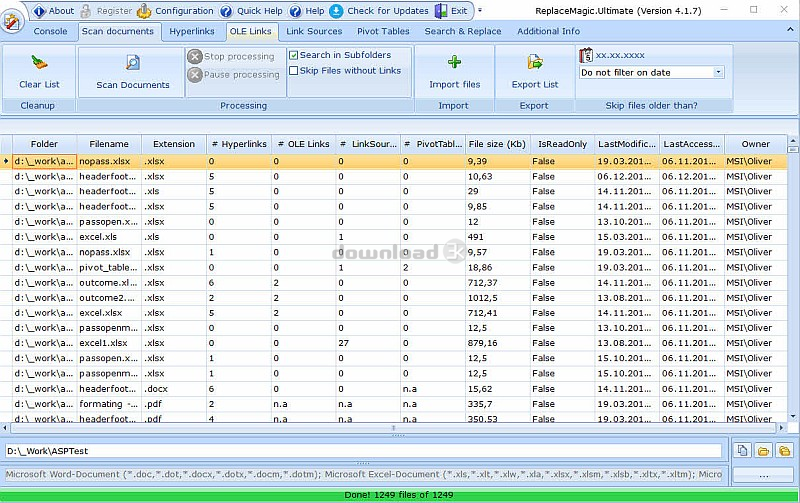Open the 'Do not filter on date' dropdown

[x=718, y=73]
